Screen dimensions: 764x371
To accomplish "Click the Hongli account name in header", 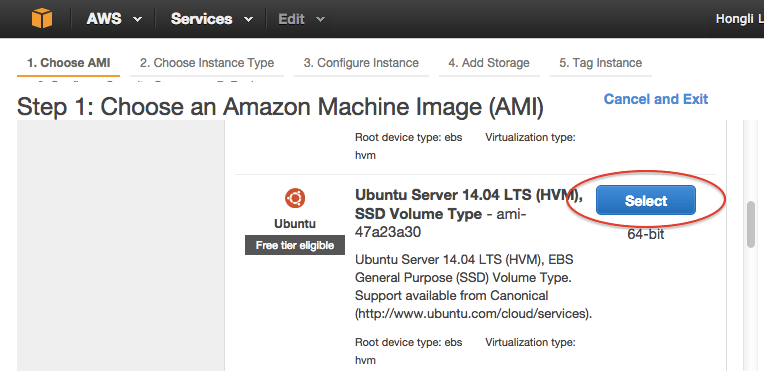I will click(740, 19).
